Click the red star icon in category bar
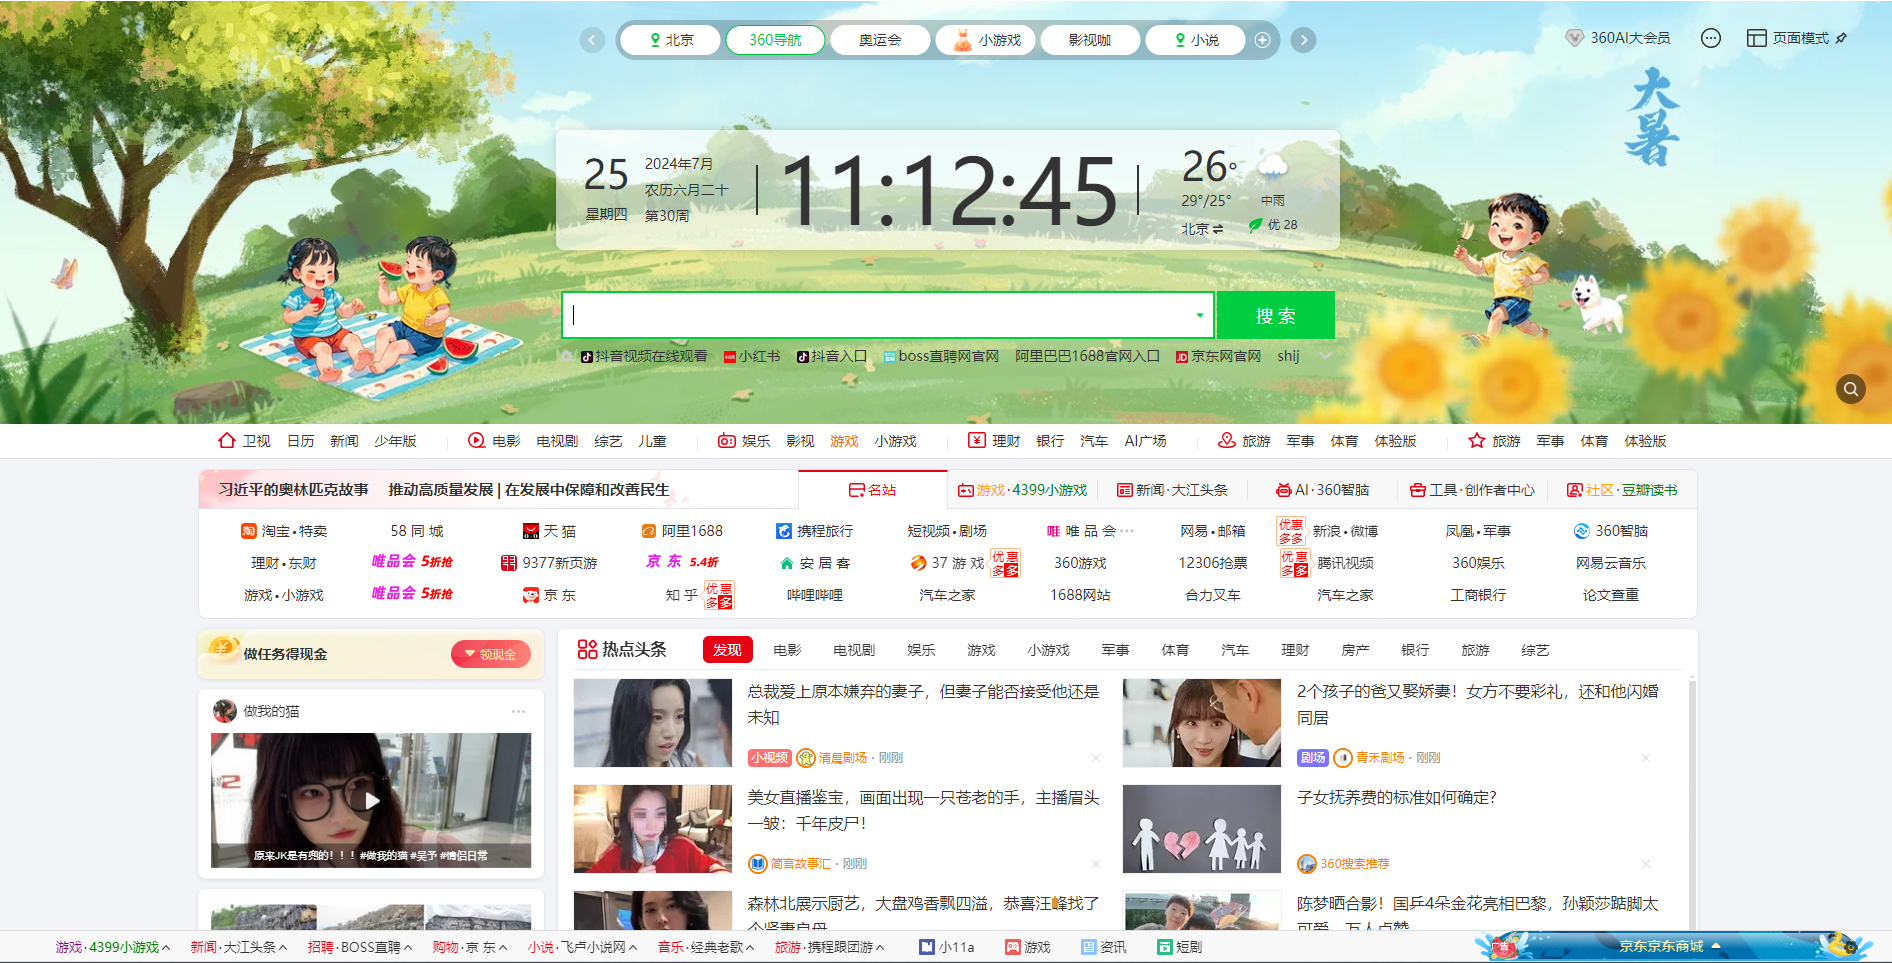This screenshot has height=963, width=1892. coord(1476,440)
